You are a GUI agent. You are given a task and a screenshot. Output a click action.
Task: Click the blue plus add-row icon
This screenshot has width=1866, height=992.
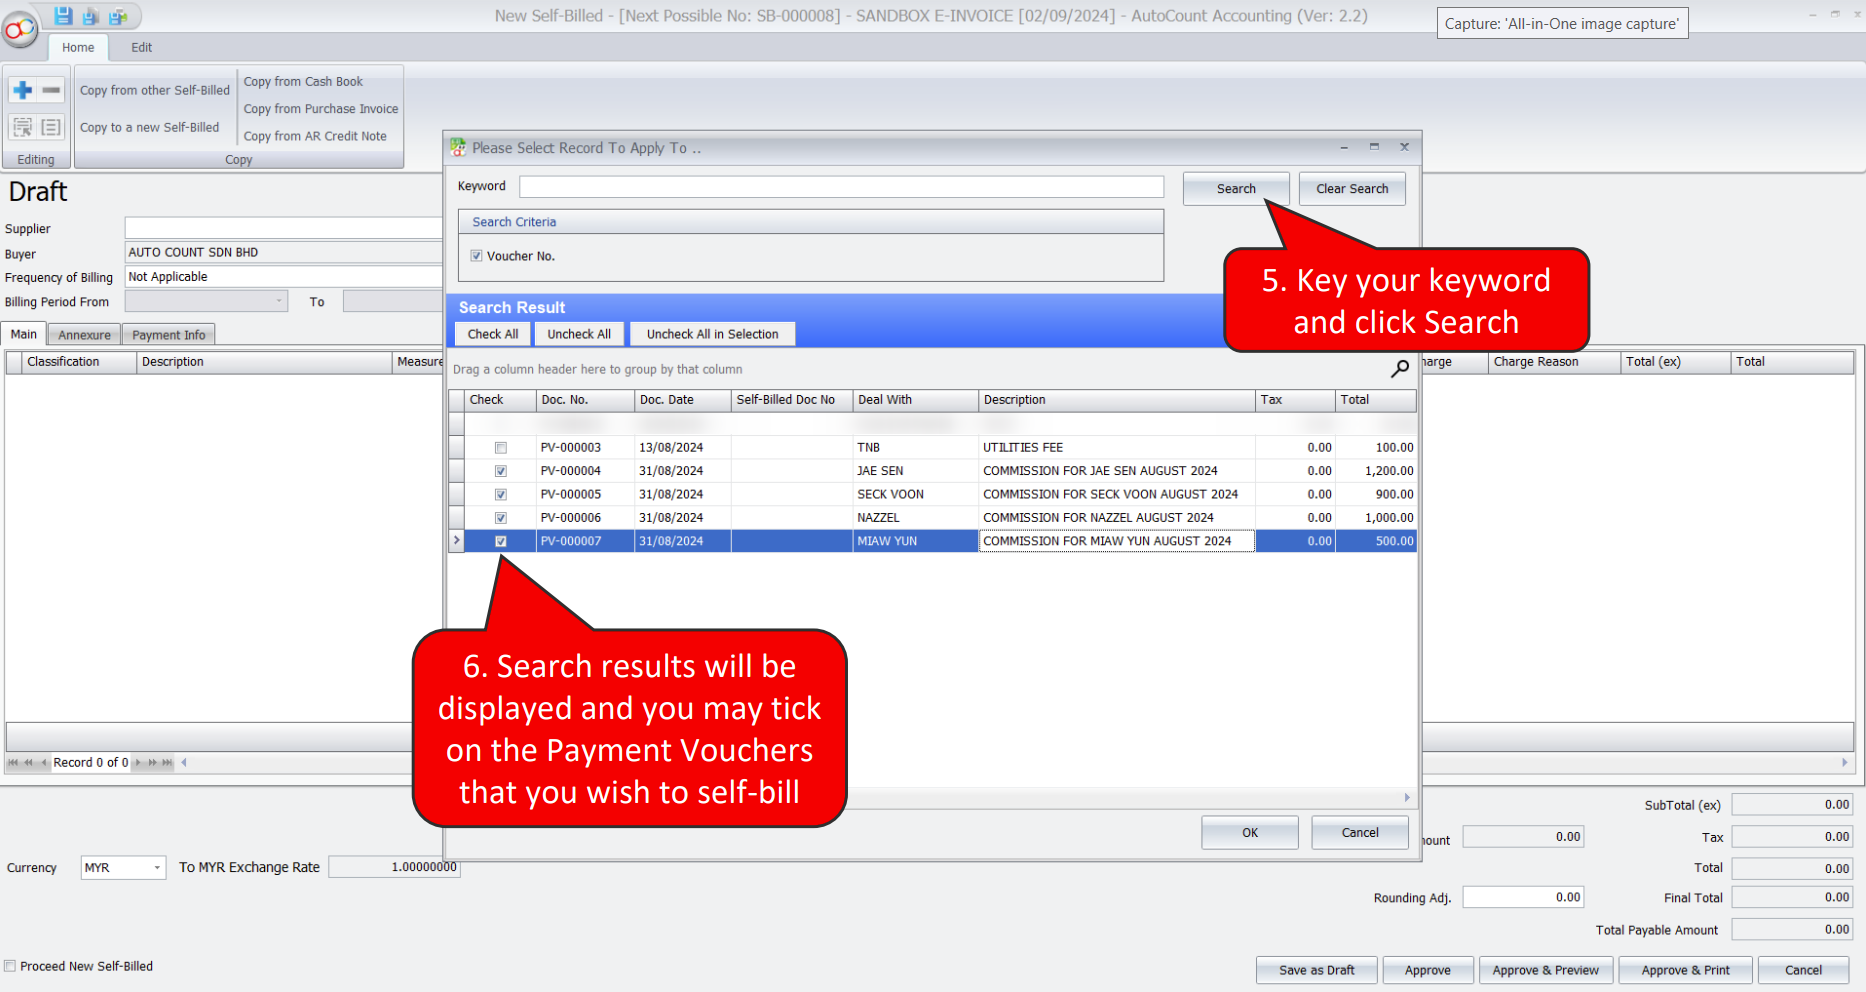pyautogui.click(x=23, y=90)
